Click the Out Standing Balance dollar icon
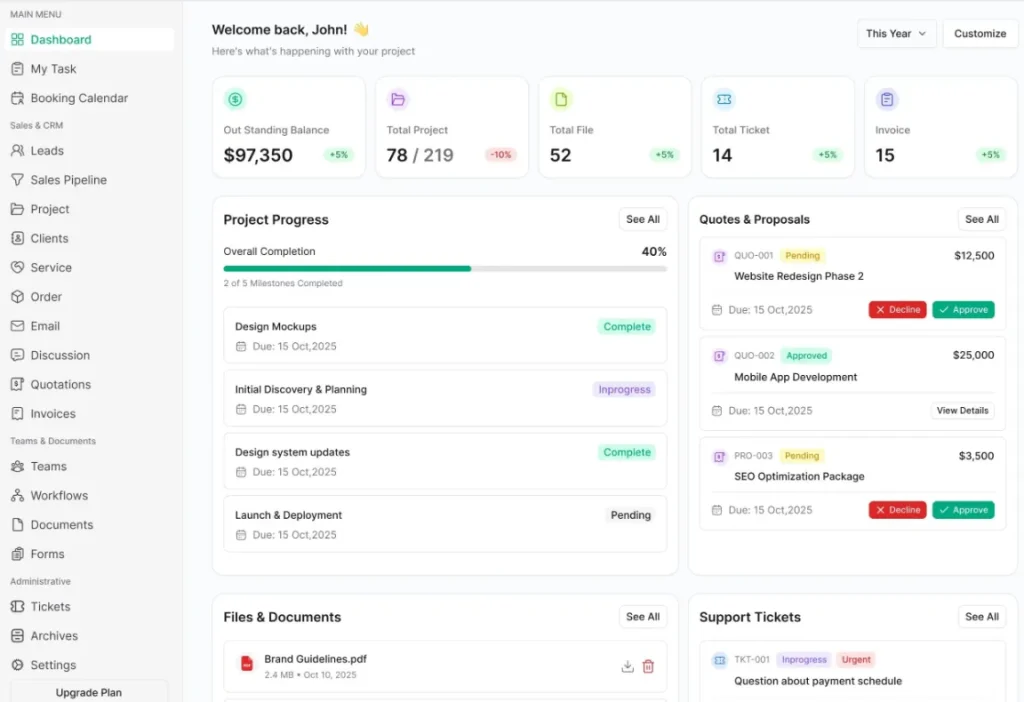This screenshot has width=1024, height=702. coord(235,99)
